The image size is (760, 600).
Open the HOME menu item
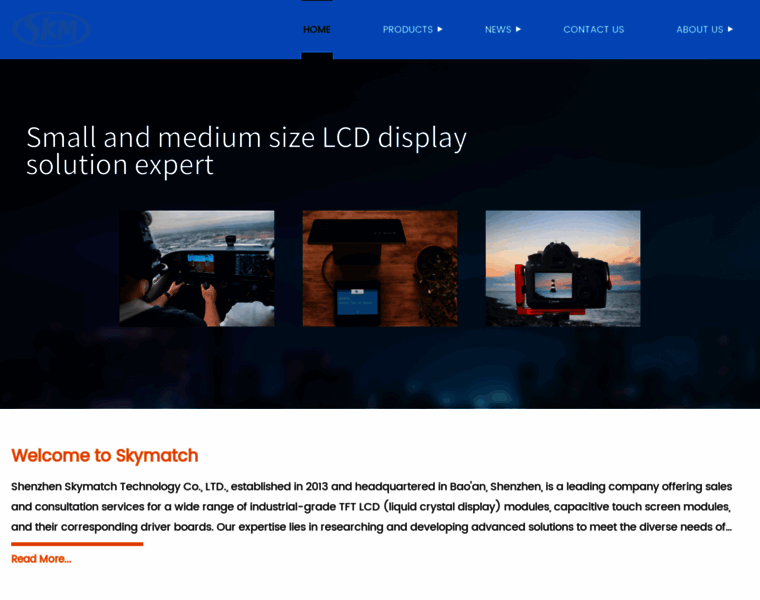pos(317,30)
